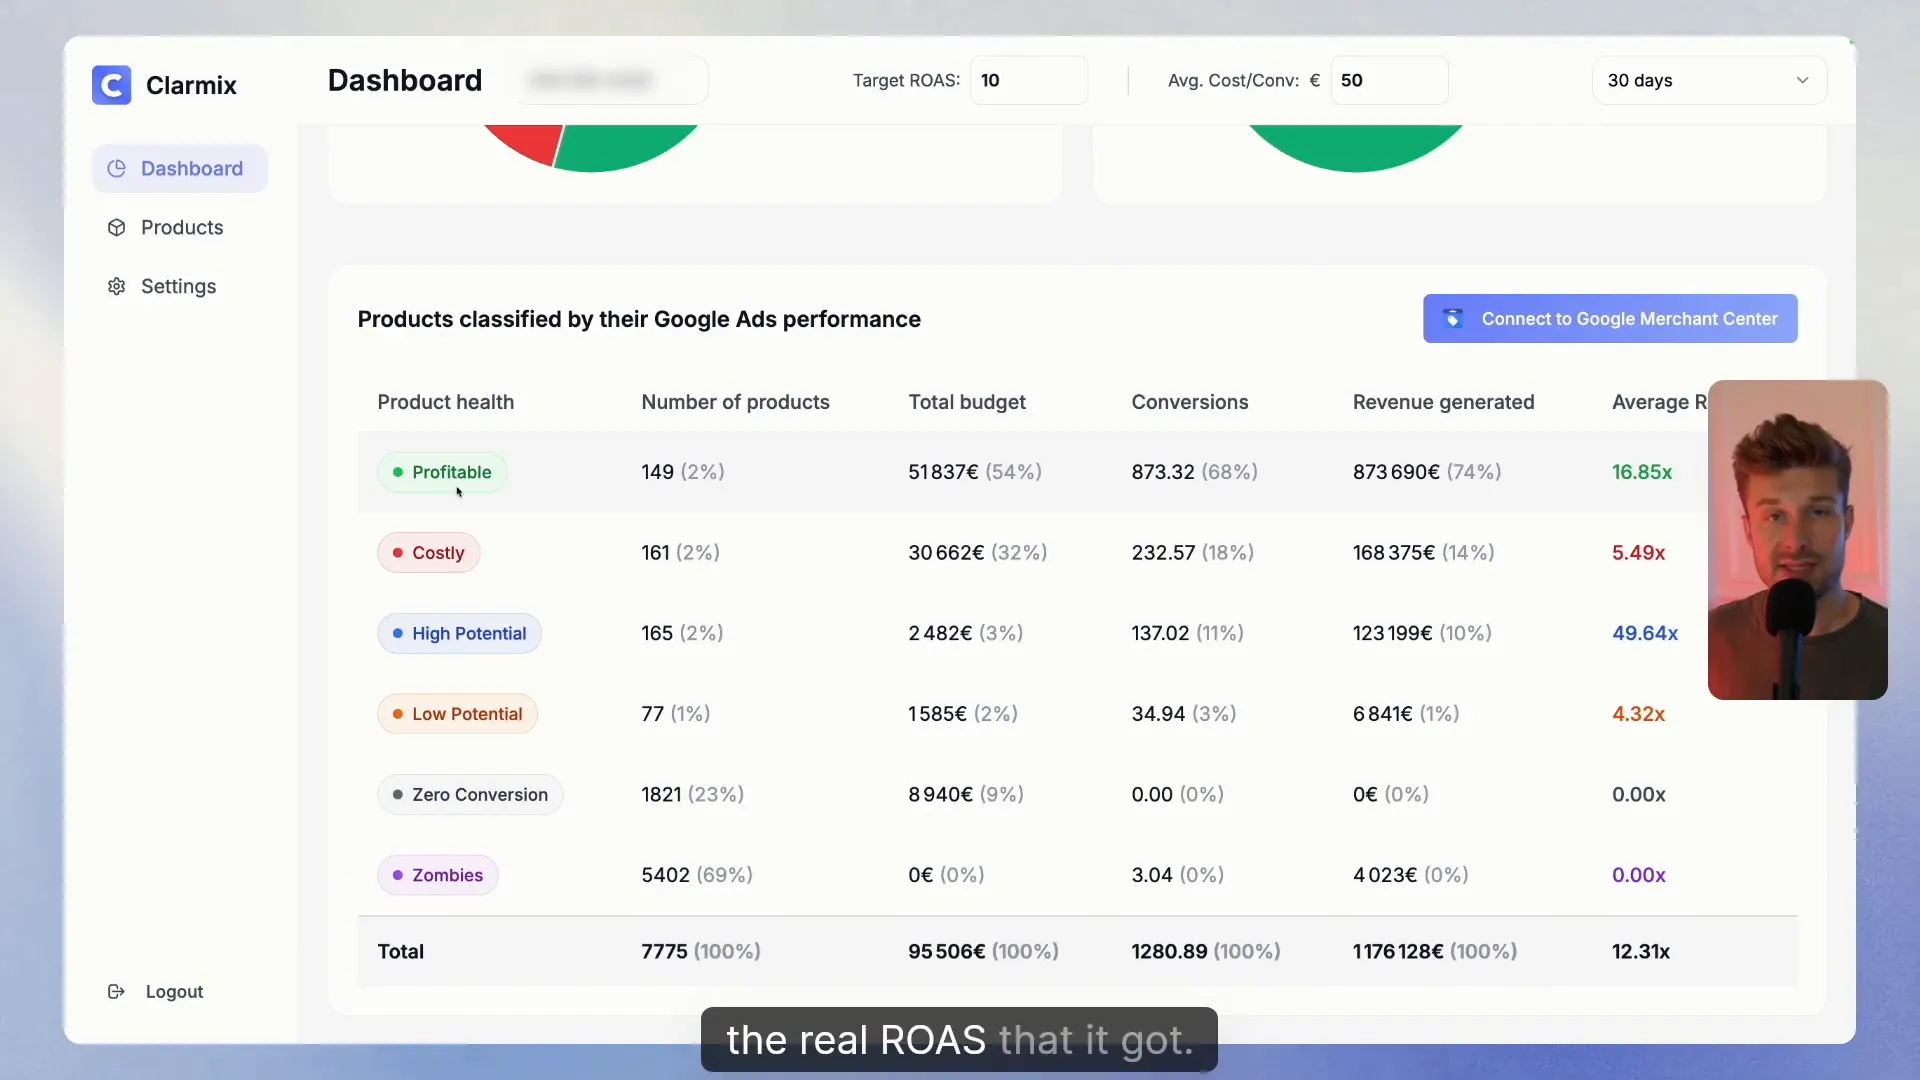Viewport: 1920px width, 1080px height.
Task: Select the pie chart icon beside Dashboard
Action: [x=116, y=168]
